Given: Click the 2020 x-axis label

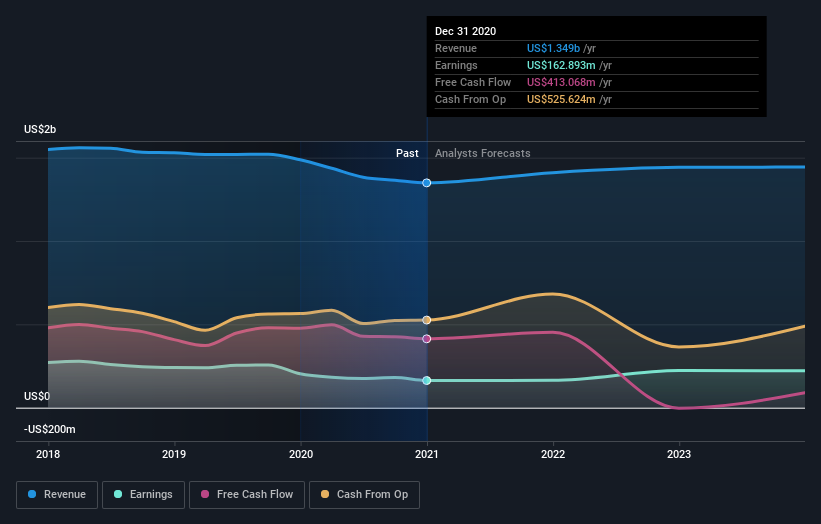Looking at the screenshot, I should (x=301, y=454).
